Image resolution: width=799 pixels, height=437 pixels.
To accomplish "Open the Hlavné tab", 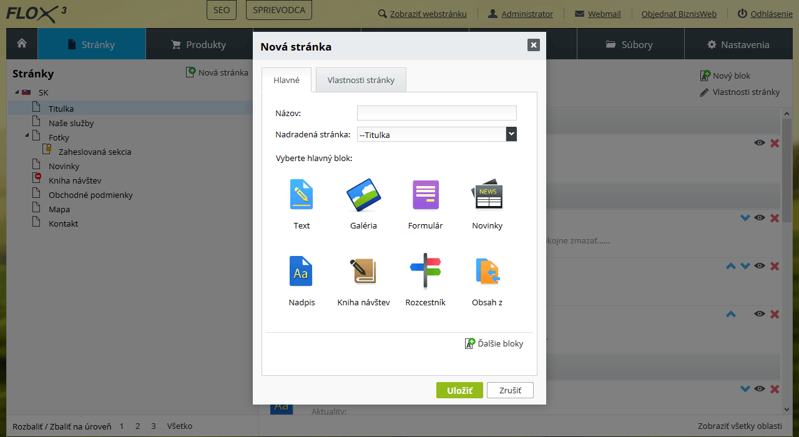I will pyautogui.click(x=286, y=80).
